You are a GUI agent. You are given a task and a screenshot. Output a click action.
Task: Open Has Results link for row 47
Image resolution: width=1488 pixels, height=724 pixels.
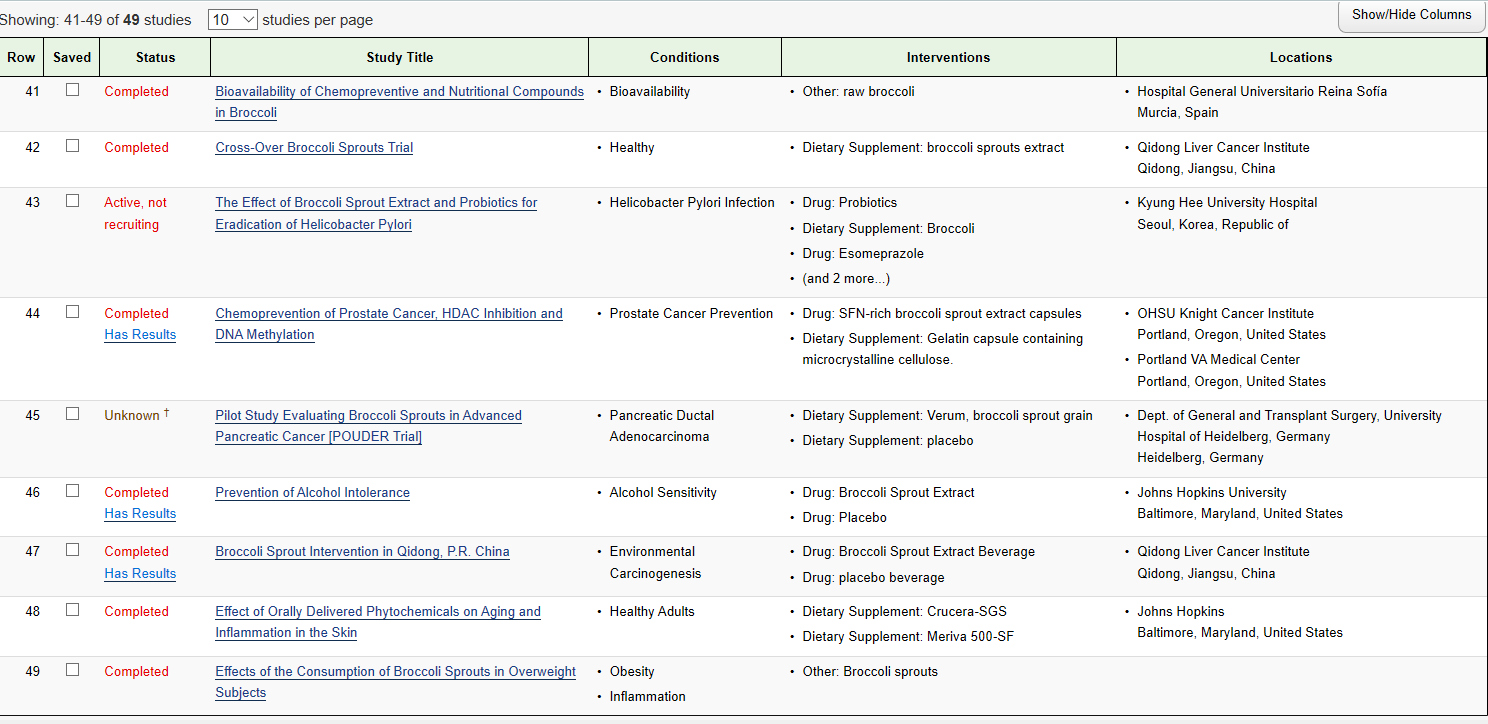140,573
